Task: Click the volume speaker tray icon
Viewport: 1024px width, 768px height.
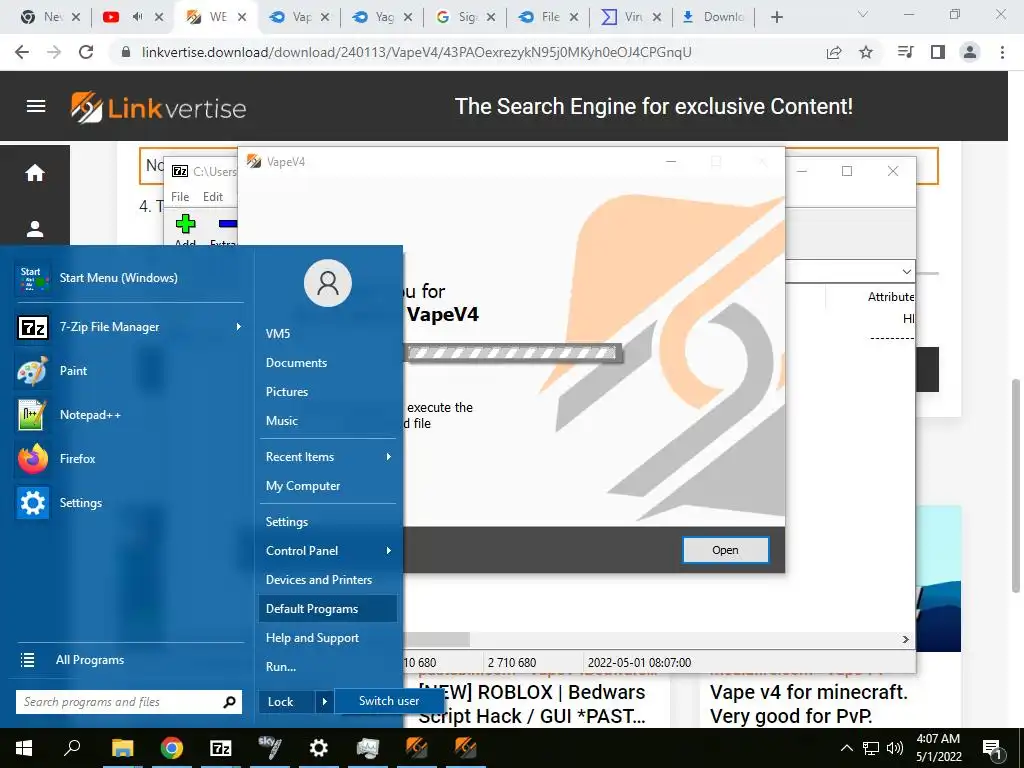Action: pos(895,748)
